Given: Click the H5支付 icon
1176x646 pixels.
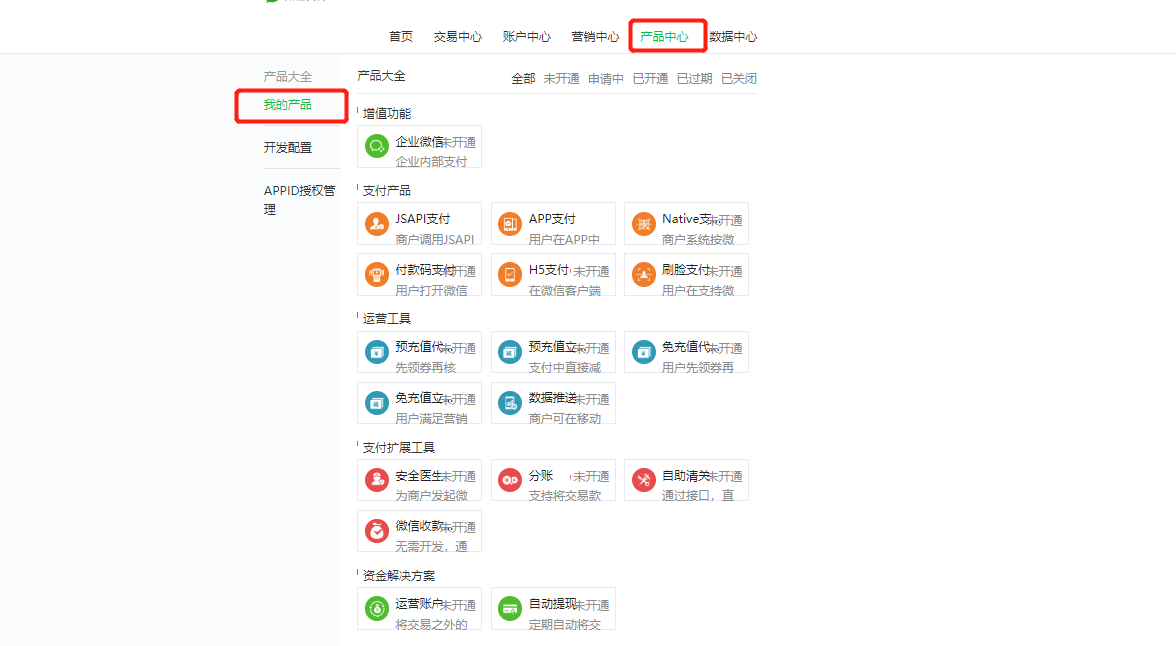Looking at the screenshot, I should pos(510,274).
